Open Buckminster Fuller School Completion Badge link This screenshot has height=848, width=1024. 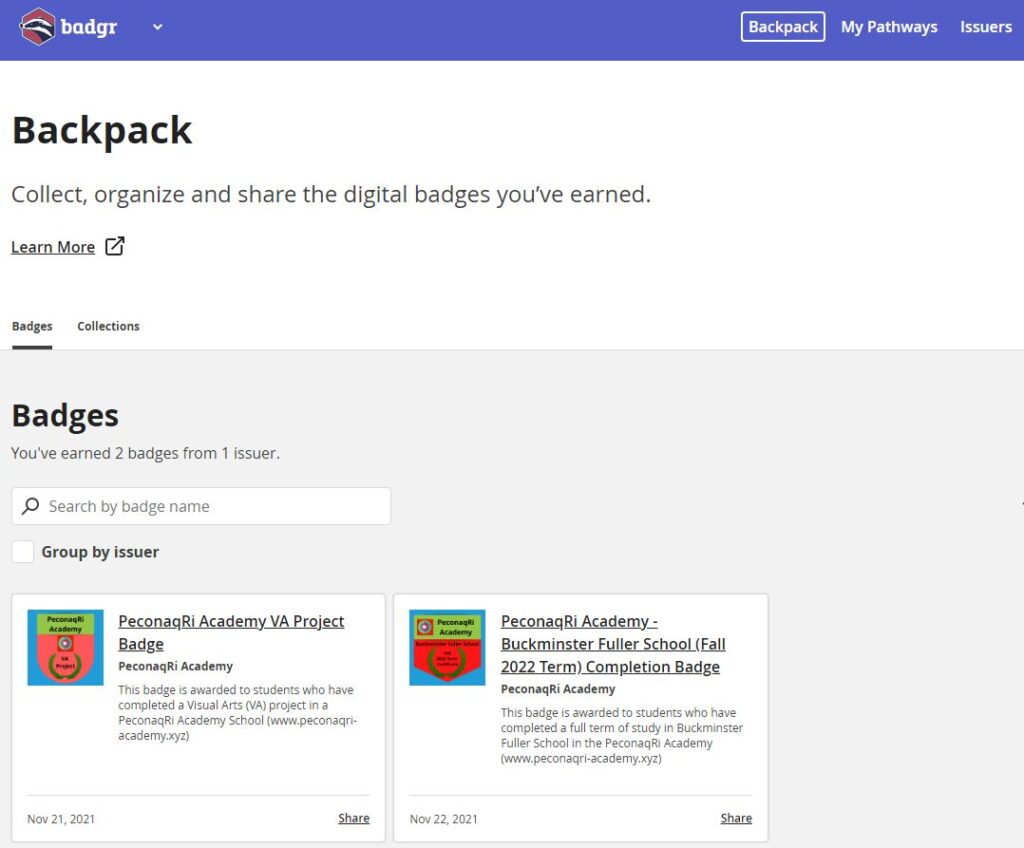pos(613,644)
